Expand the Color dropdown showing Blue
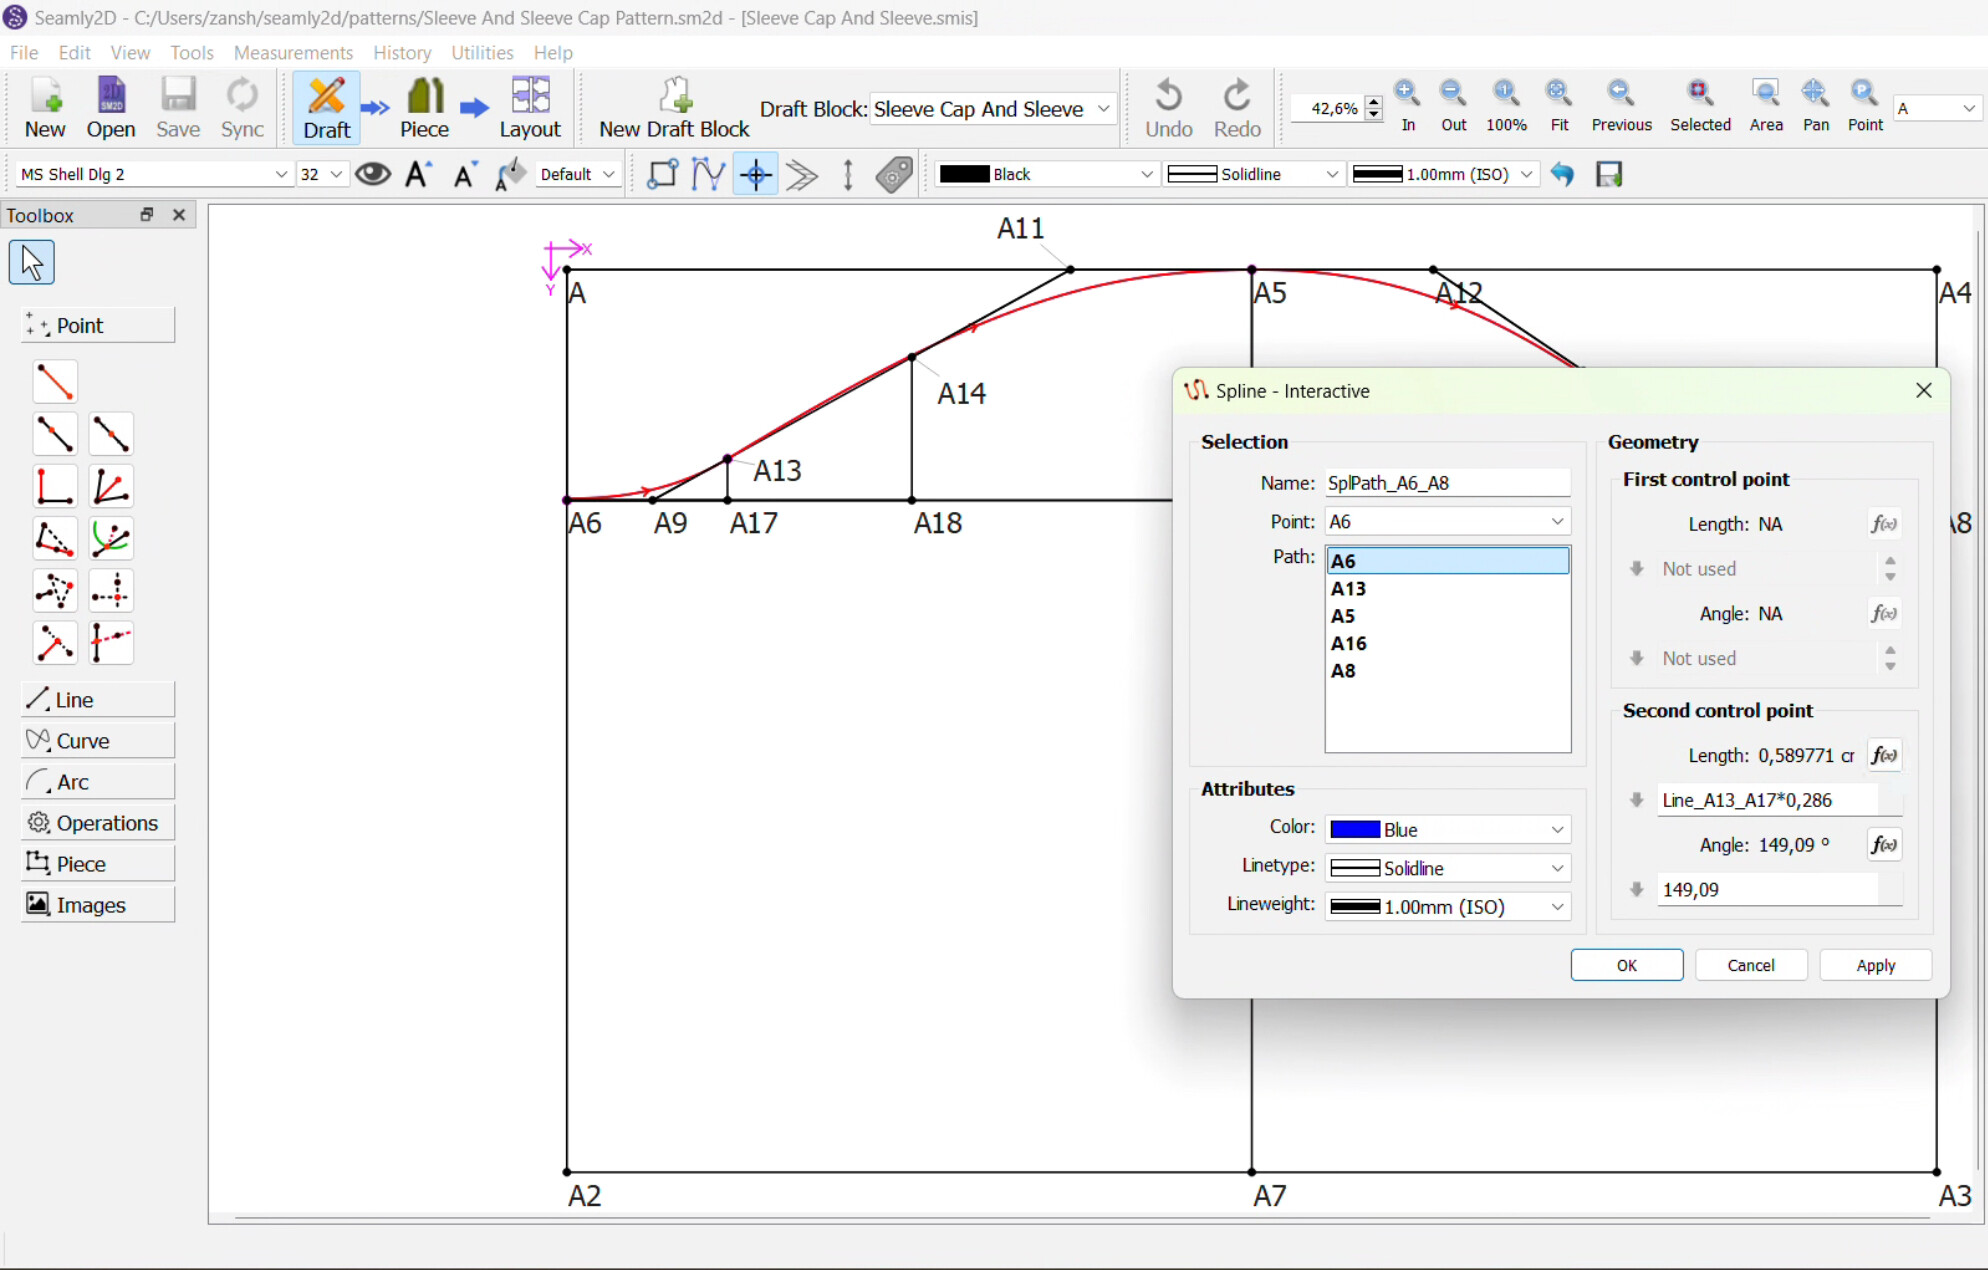The width and height of the screenshot is (1988, 1270). point(1447,829)
